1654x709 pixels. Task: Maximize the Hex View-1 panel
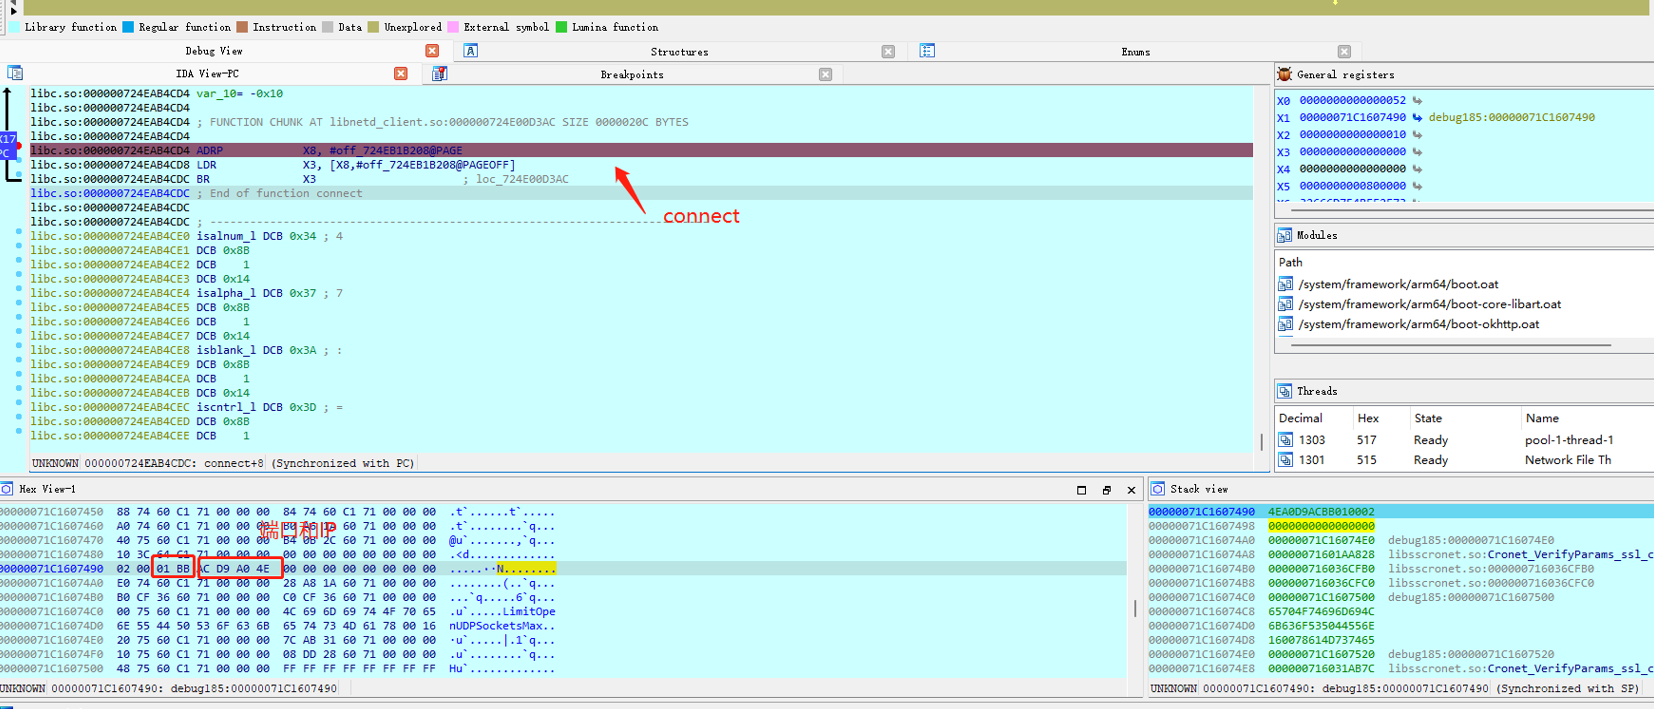(1081, 490)
